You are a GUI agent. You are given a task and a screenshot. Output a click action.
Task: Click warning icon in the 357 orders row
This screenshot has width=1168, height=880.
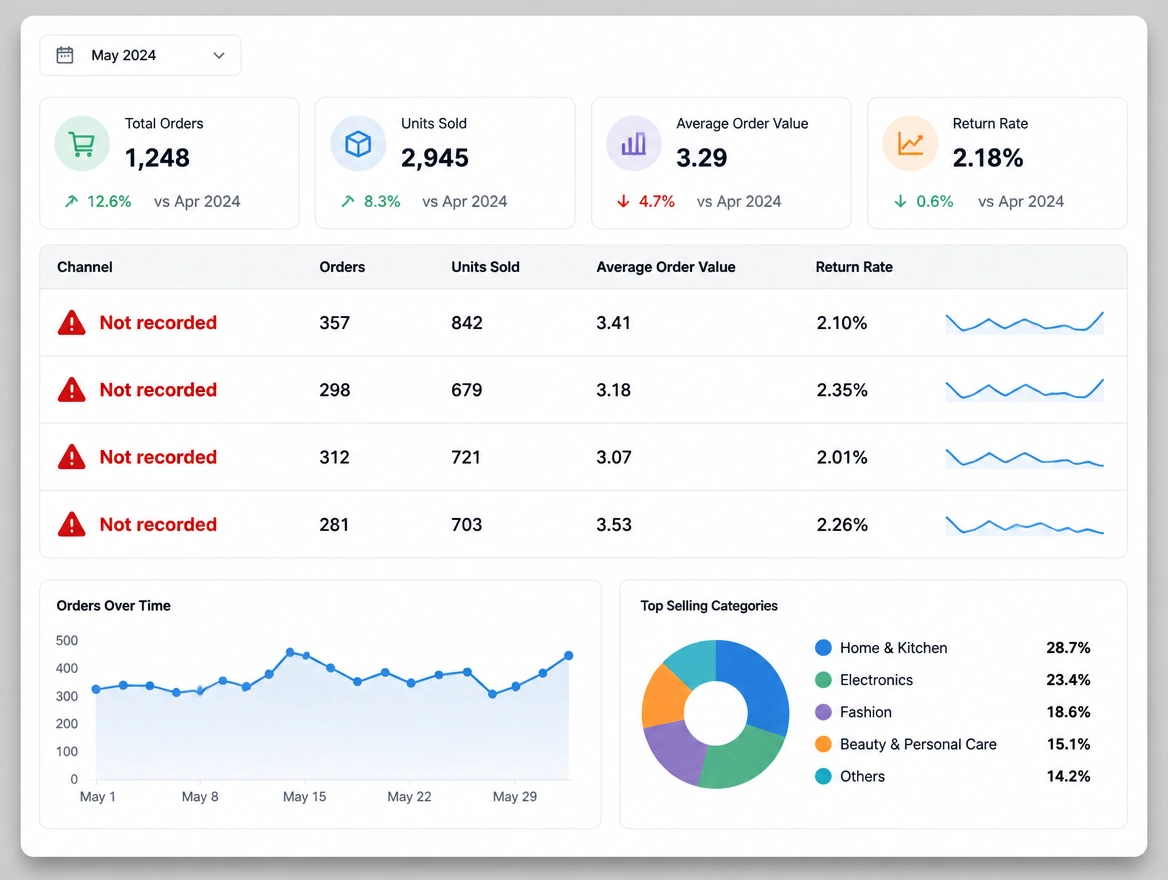[72, 323]
